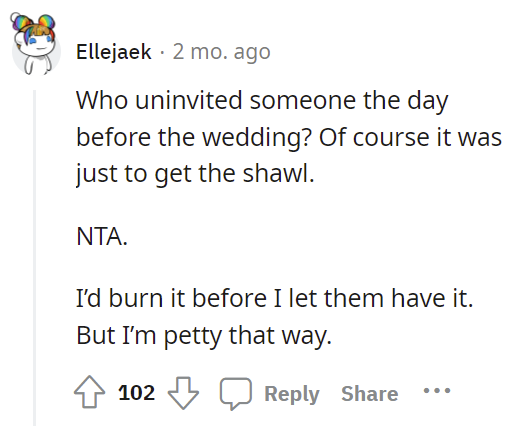Click the line "just to get the shawl."
This screenshot has width=518, height=426.
click(x=195, y=174)
